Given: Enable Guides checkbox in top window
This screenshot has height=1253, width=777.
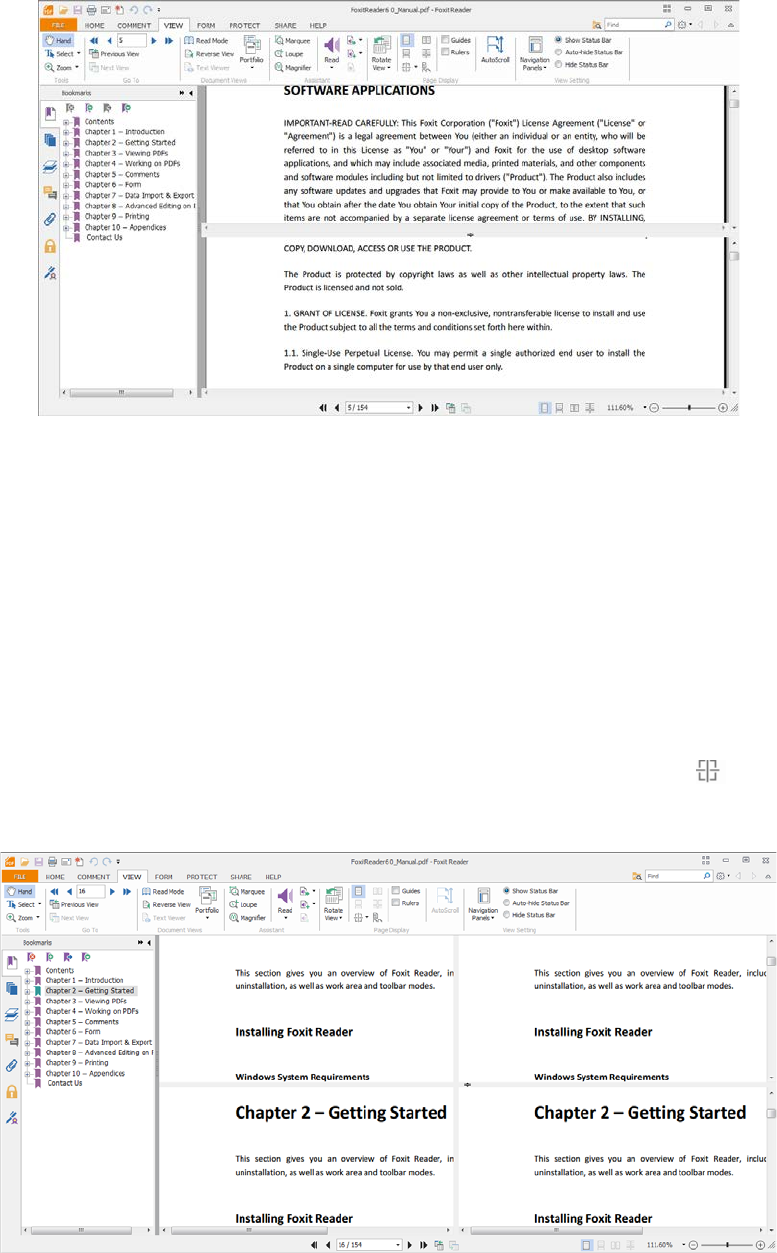Looking at the screenshot, I should pyautogui.click(x=456, y=40).
